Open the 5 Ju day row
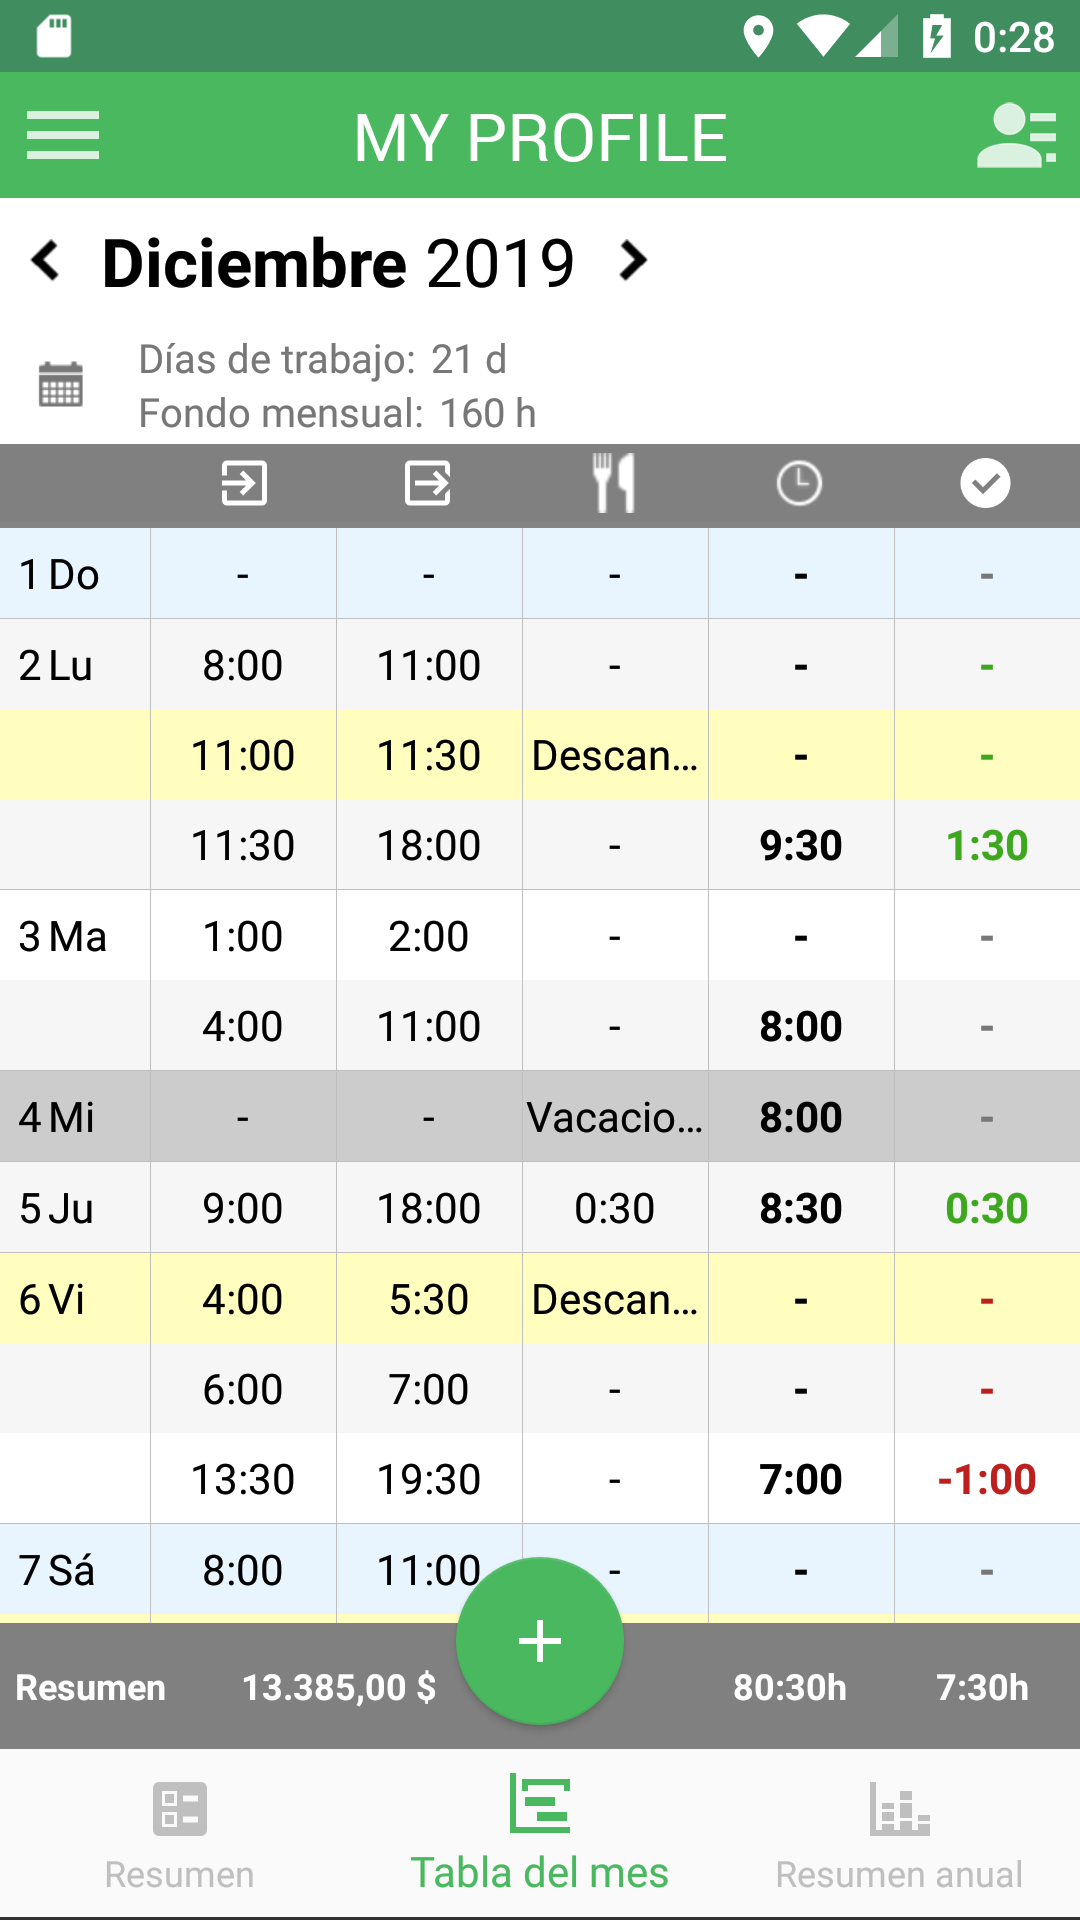The width and height of the screenshot is (1080, 1920). pyautogui.click(x=540, y=1208)
